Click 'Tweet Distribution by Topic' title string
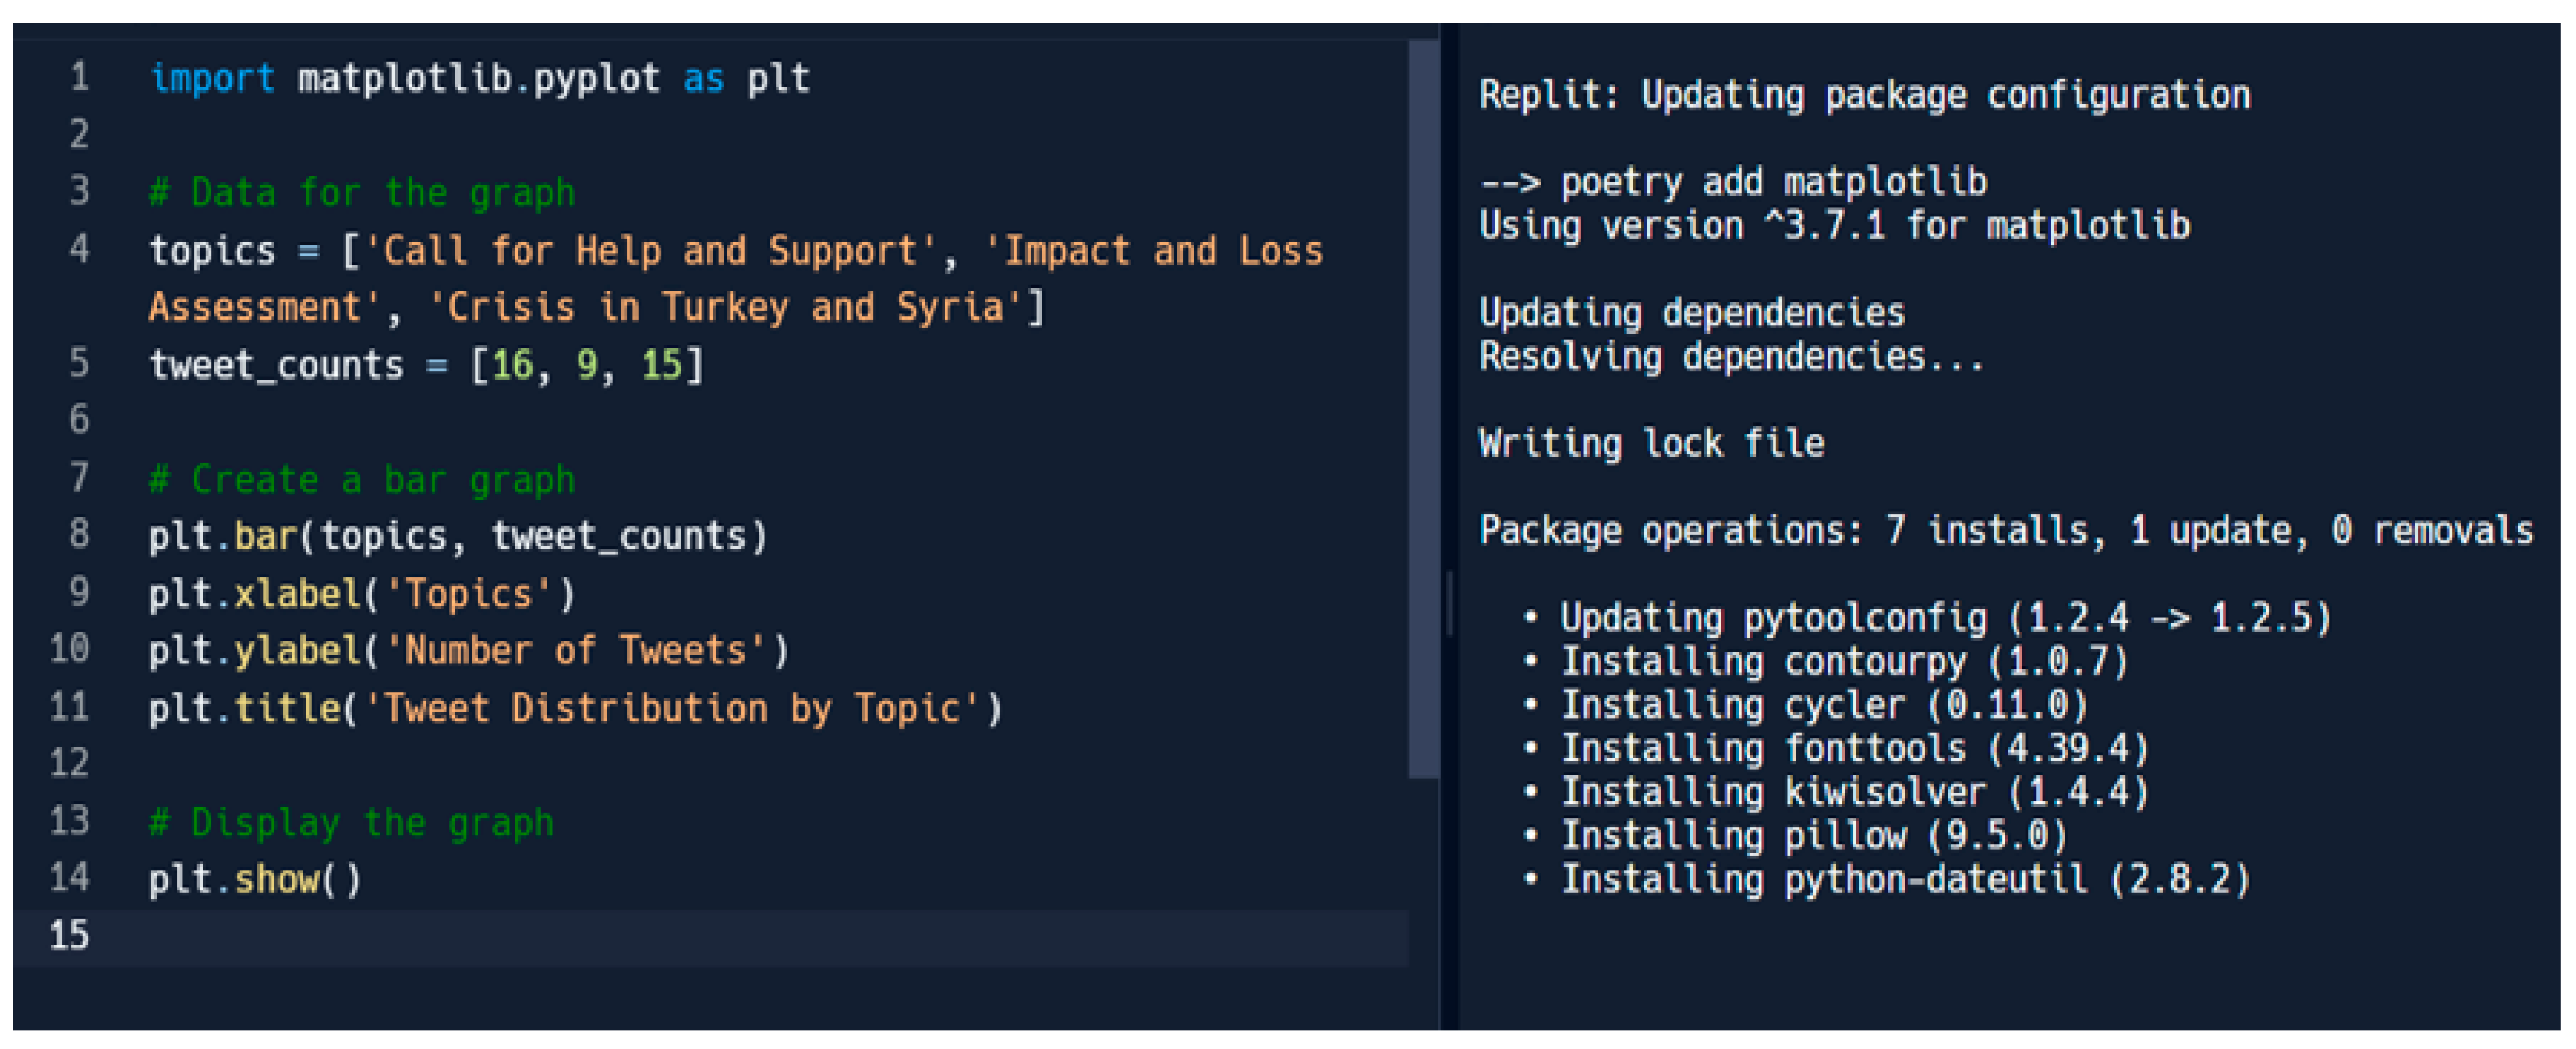This screenshot has width=2576, height=1049. click(672, 708)
